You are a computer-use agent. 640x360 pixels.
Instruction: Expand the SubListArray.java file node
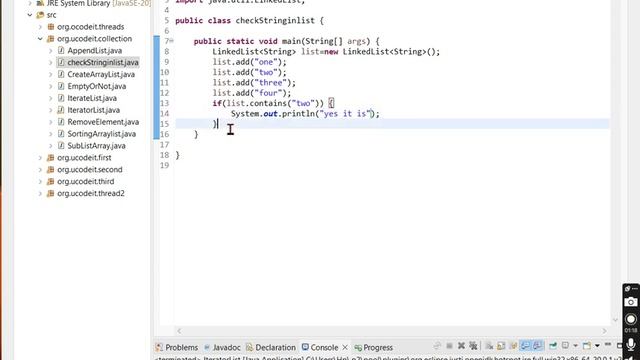51,146
